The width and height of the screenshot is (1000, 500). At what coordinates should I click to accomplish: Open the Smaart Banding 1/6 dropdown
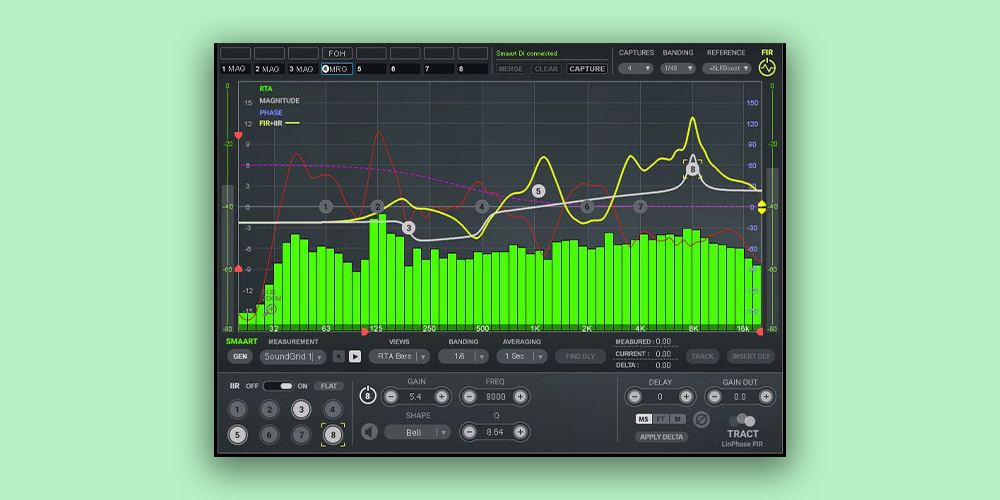(x=463, y=357)
